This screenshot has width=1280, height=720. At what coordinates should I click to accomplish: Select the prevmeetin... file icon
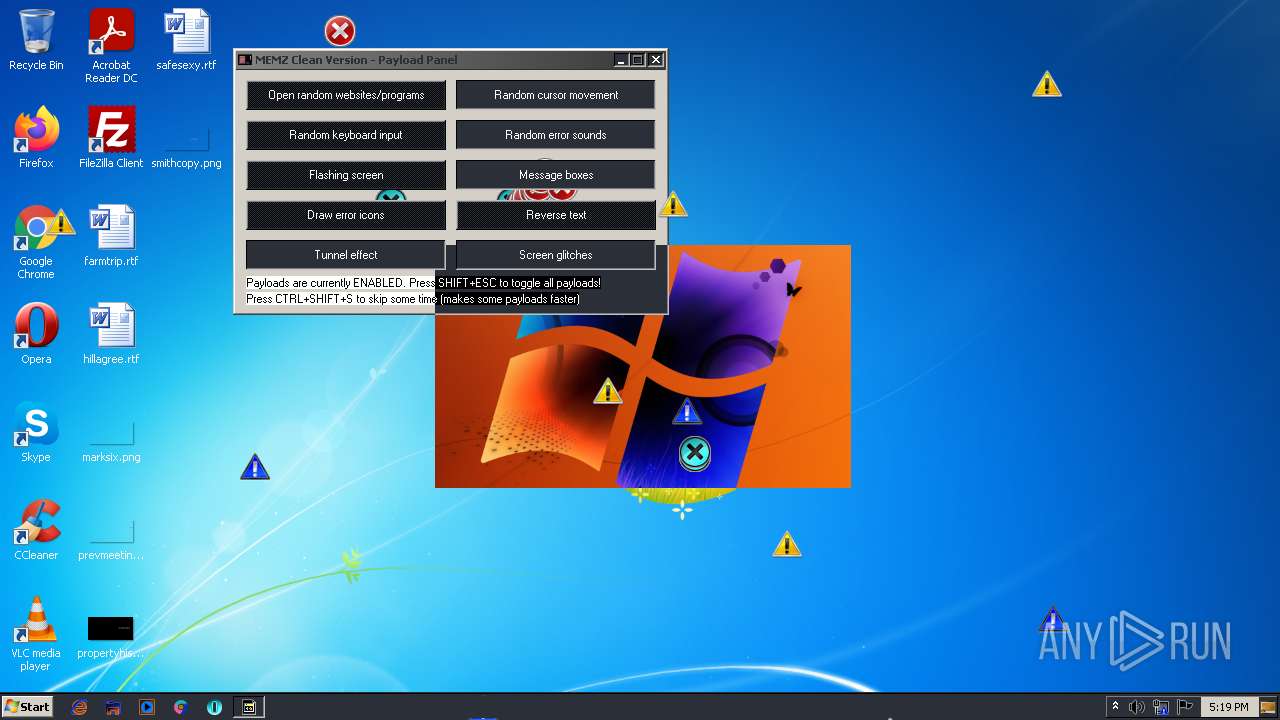coord(111,540)
